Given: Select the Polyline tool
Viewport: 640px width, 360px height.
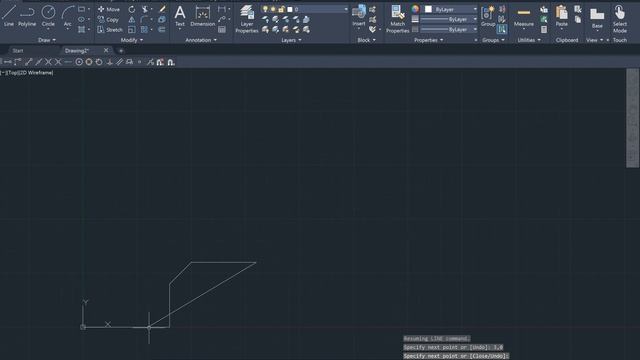Looking at the screenshot, I should pos(27,16).
